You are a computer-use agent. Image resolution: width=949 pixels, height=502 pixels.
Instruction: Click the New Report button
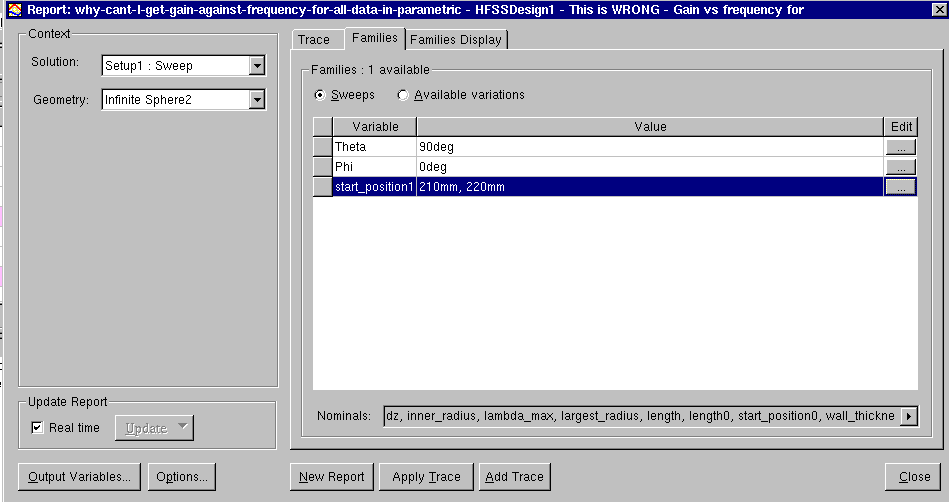332,477
